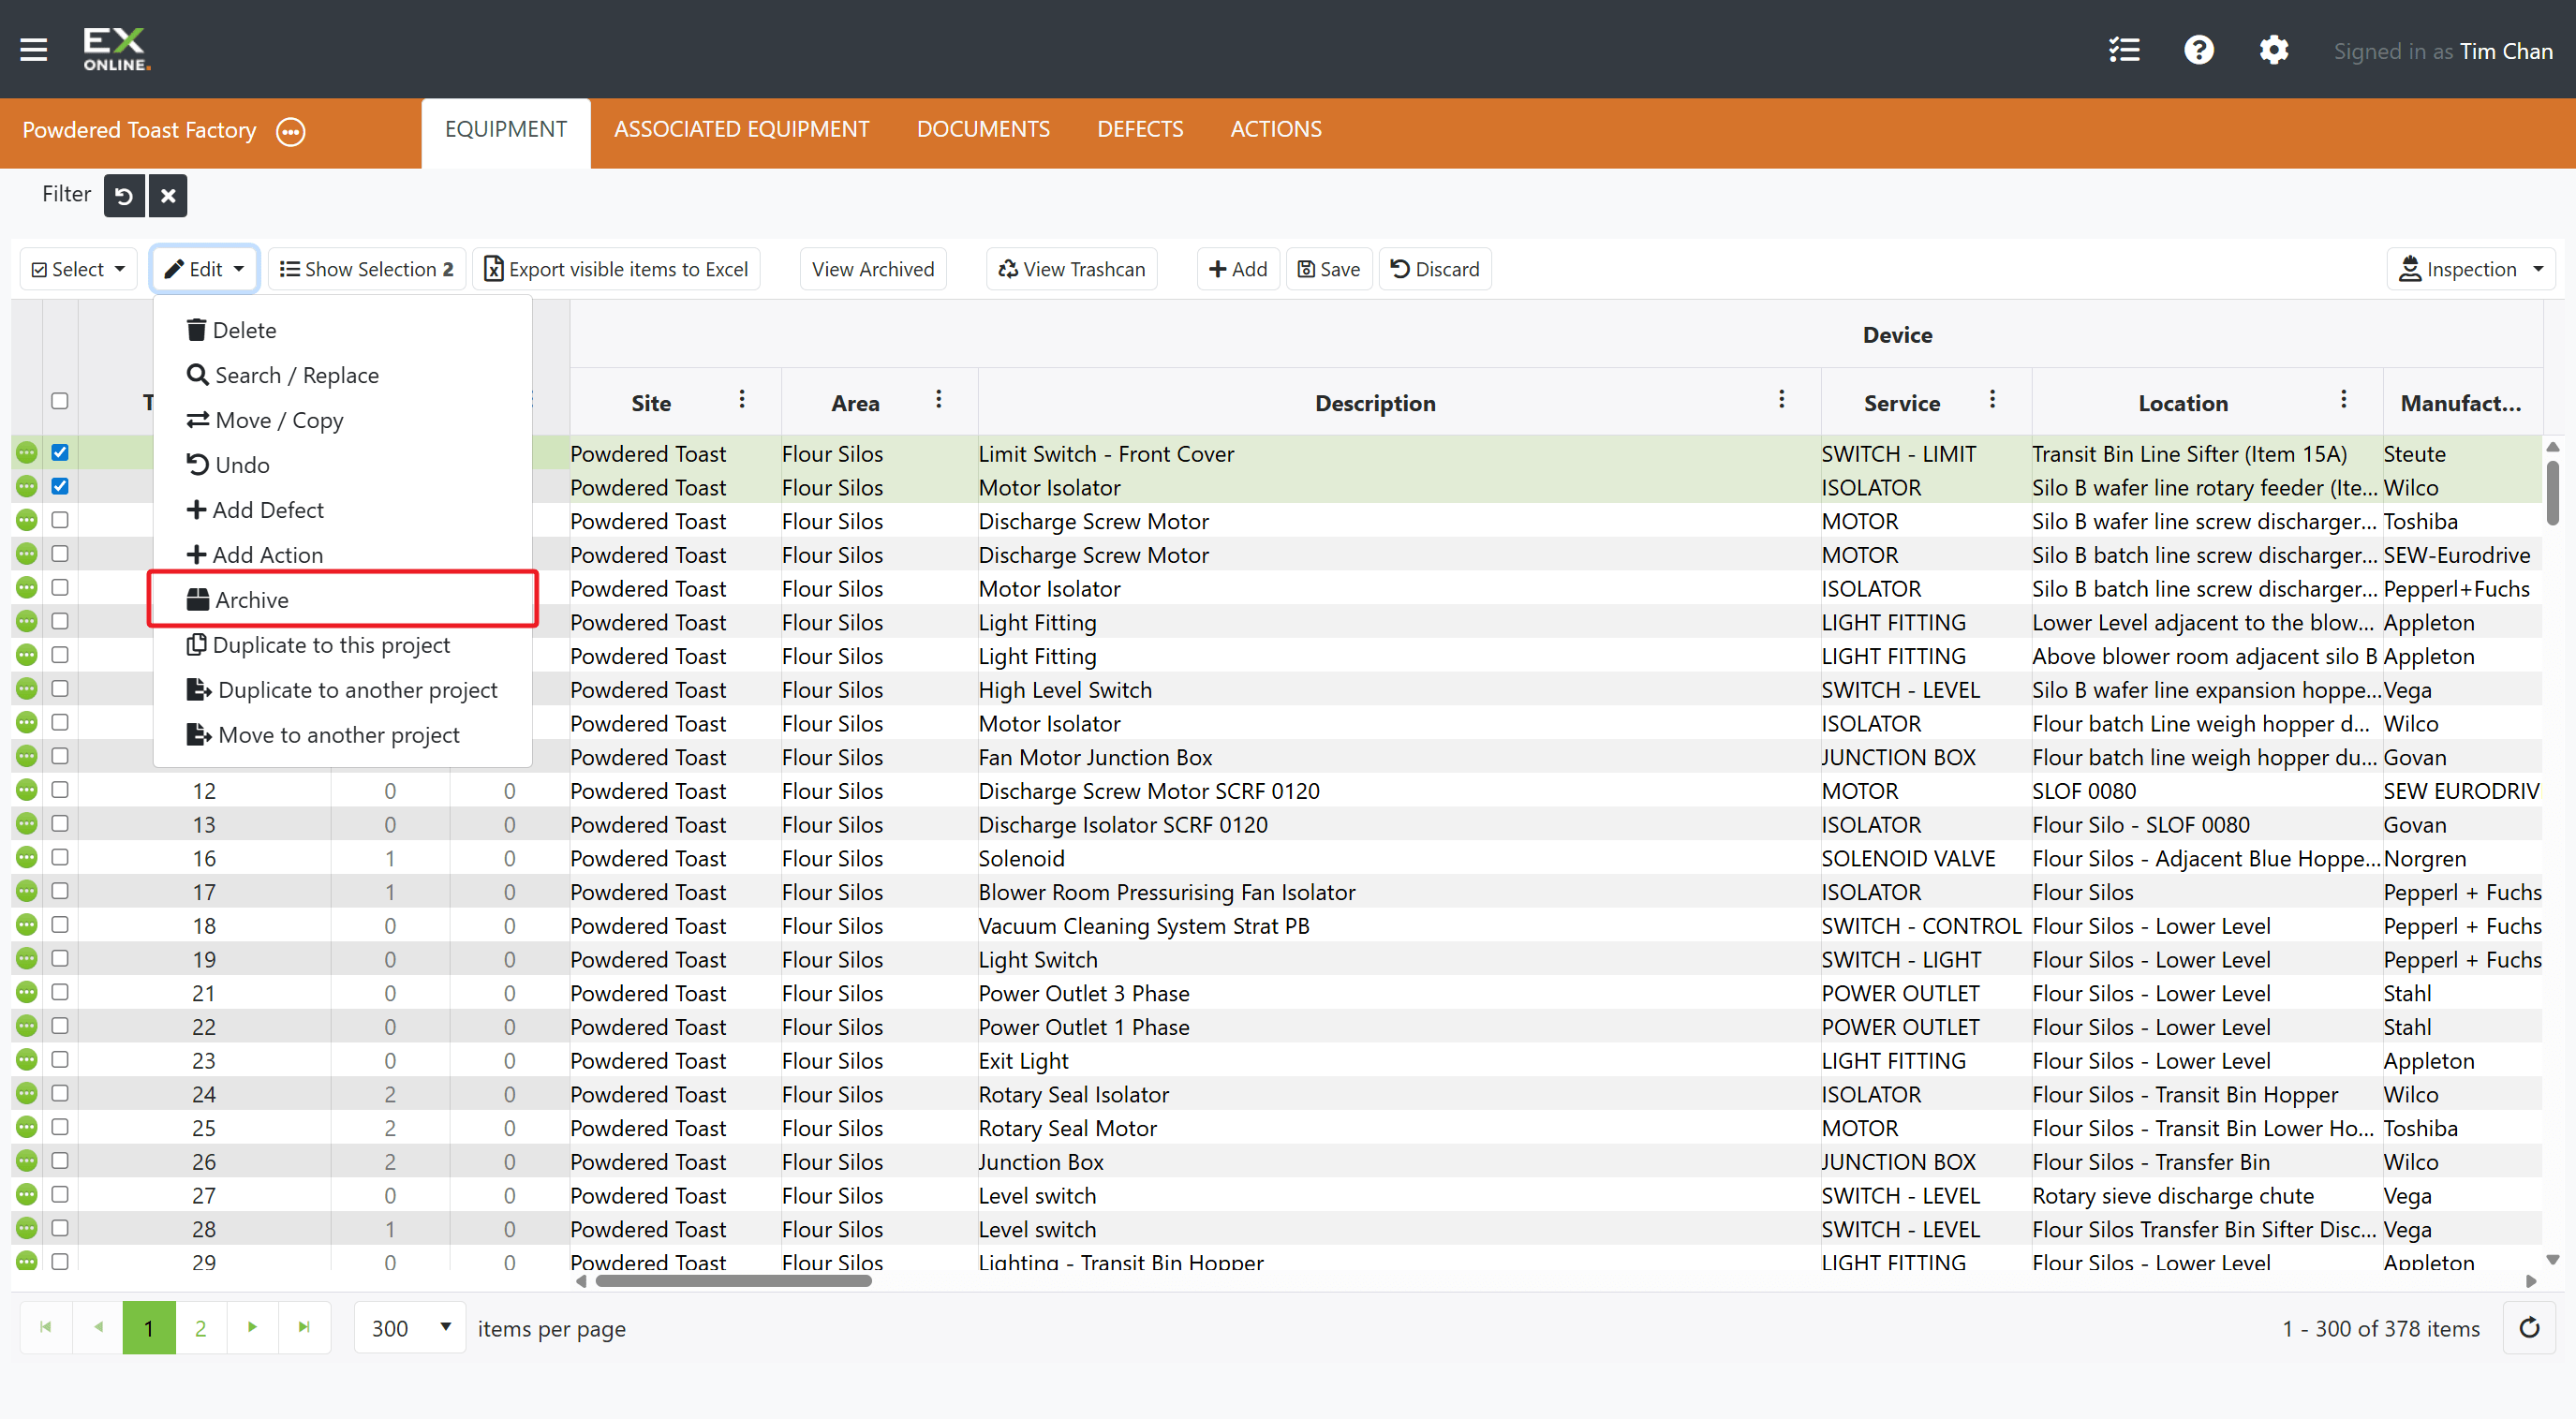Check the Toshiba Discharge Screw Motor row
The image size is (2576, 1419).
tap(60, 520)
